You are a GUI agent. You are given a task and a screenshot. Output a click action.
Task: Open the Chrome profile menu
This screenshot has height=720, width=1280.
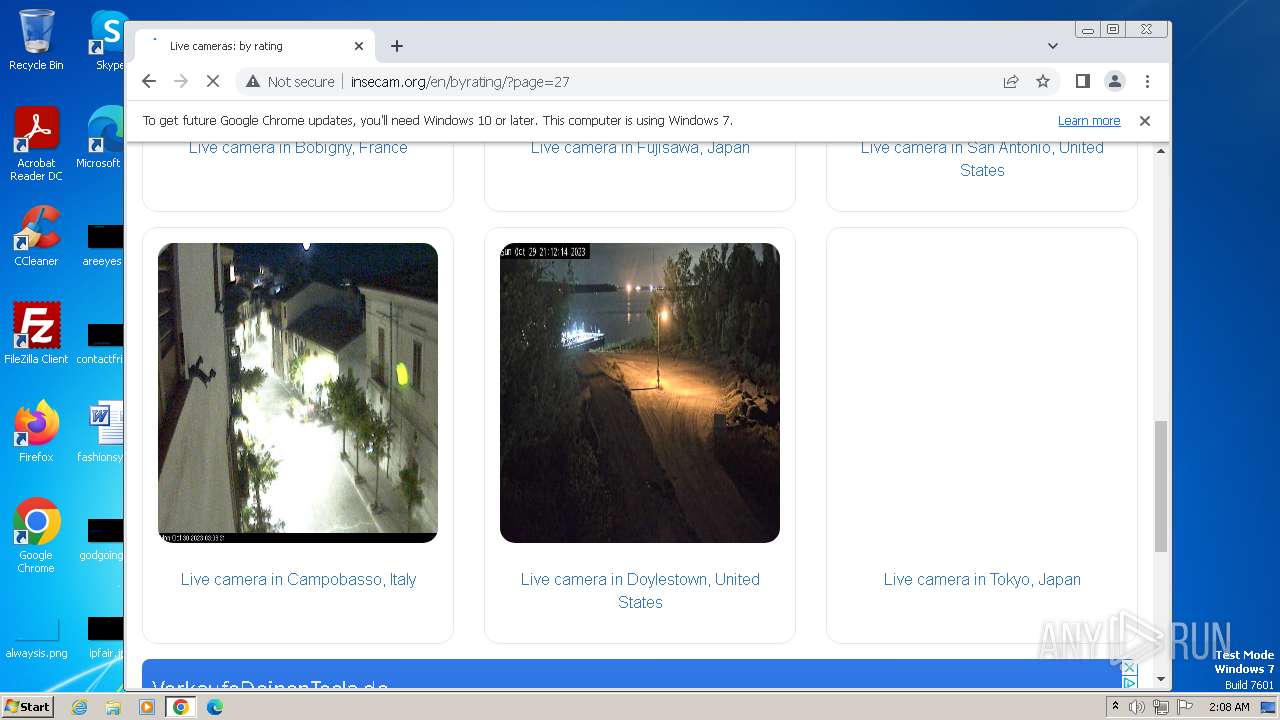pos(1115,81)
